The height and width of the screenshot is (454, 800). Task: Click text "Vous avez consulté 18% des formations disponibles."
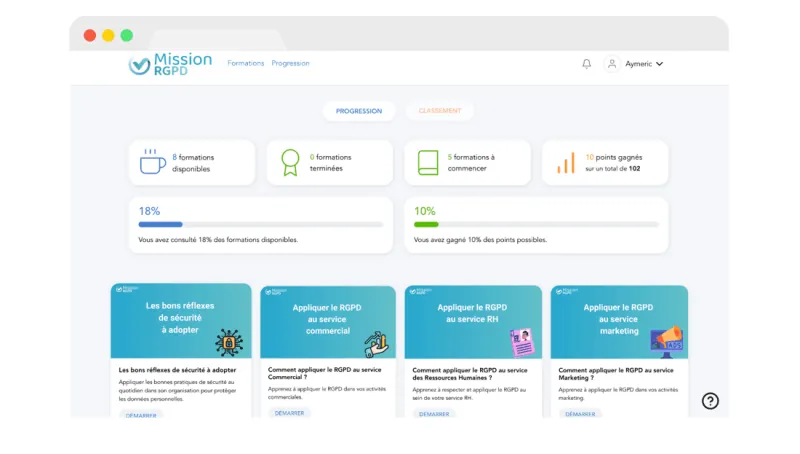(x=218, y=239)
